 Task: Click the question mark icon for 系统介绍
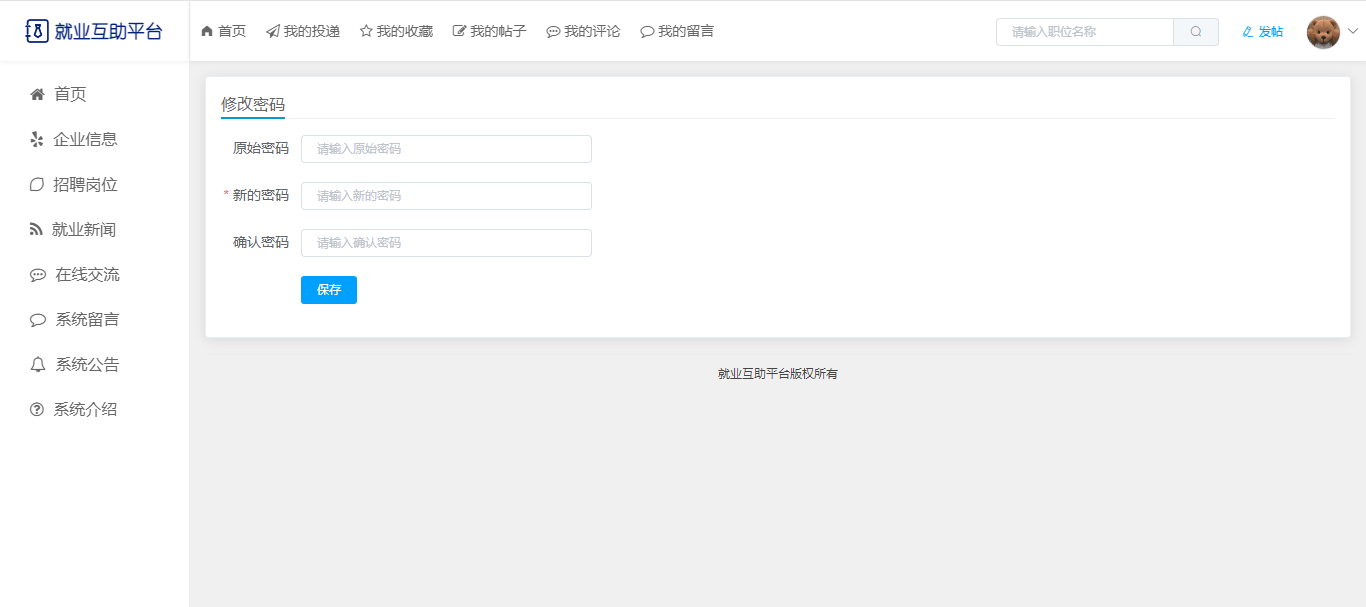(x=37, y=410)
